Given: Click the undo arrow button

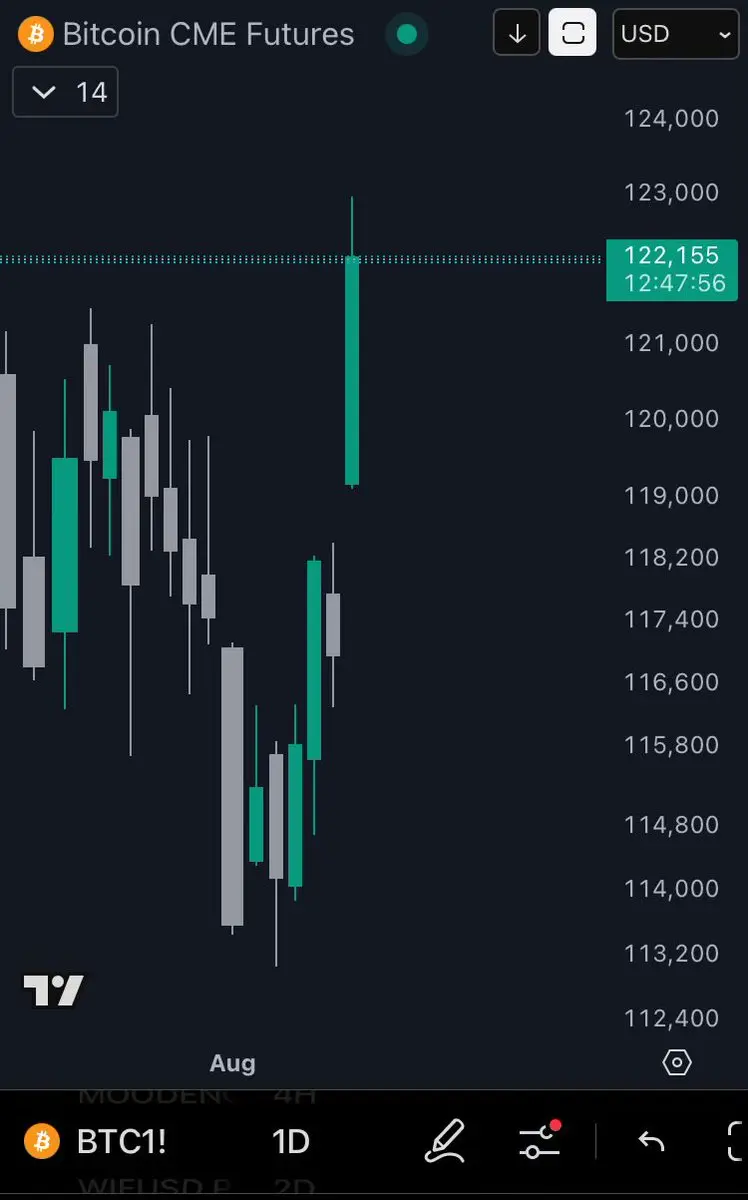Looking at the screenshot, I should 651,1141.
